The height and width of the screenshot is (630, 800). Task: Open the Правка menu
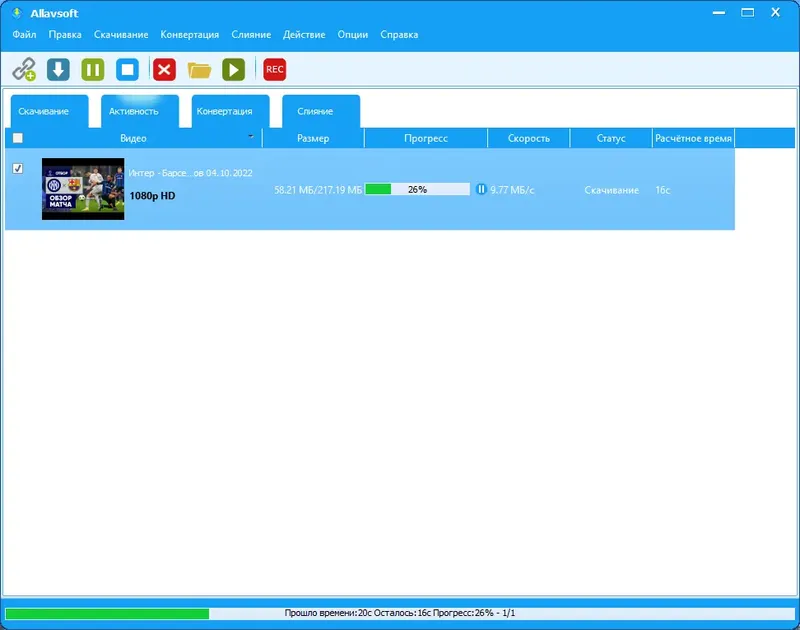pos(65,35)
